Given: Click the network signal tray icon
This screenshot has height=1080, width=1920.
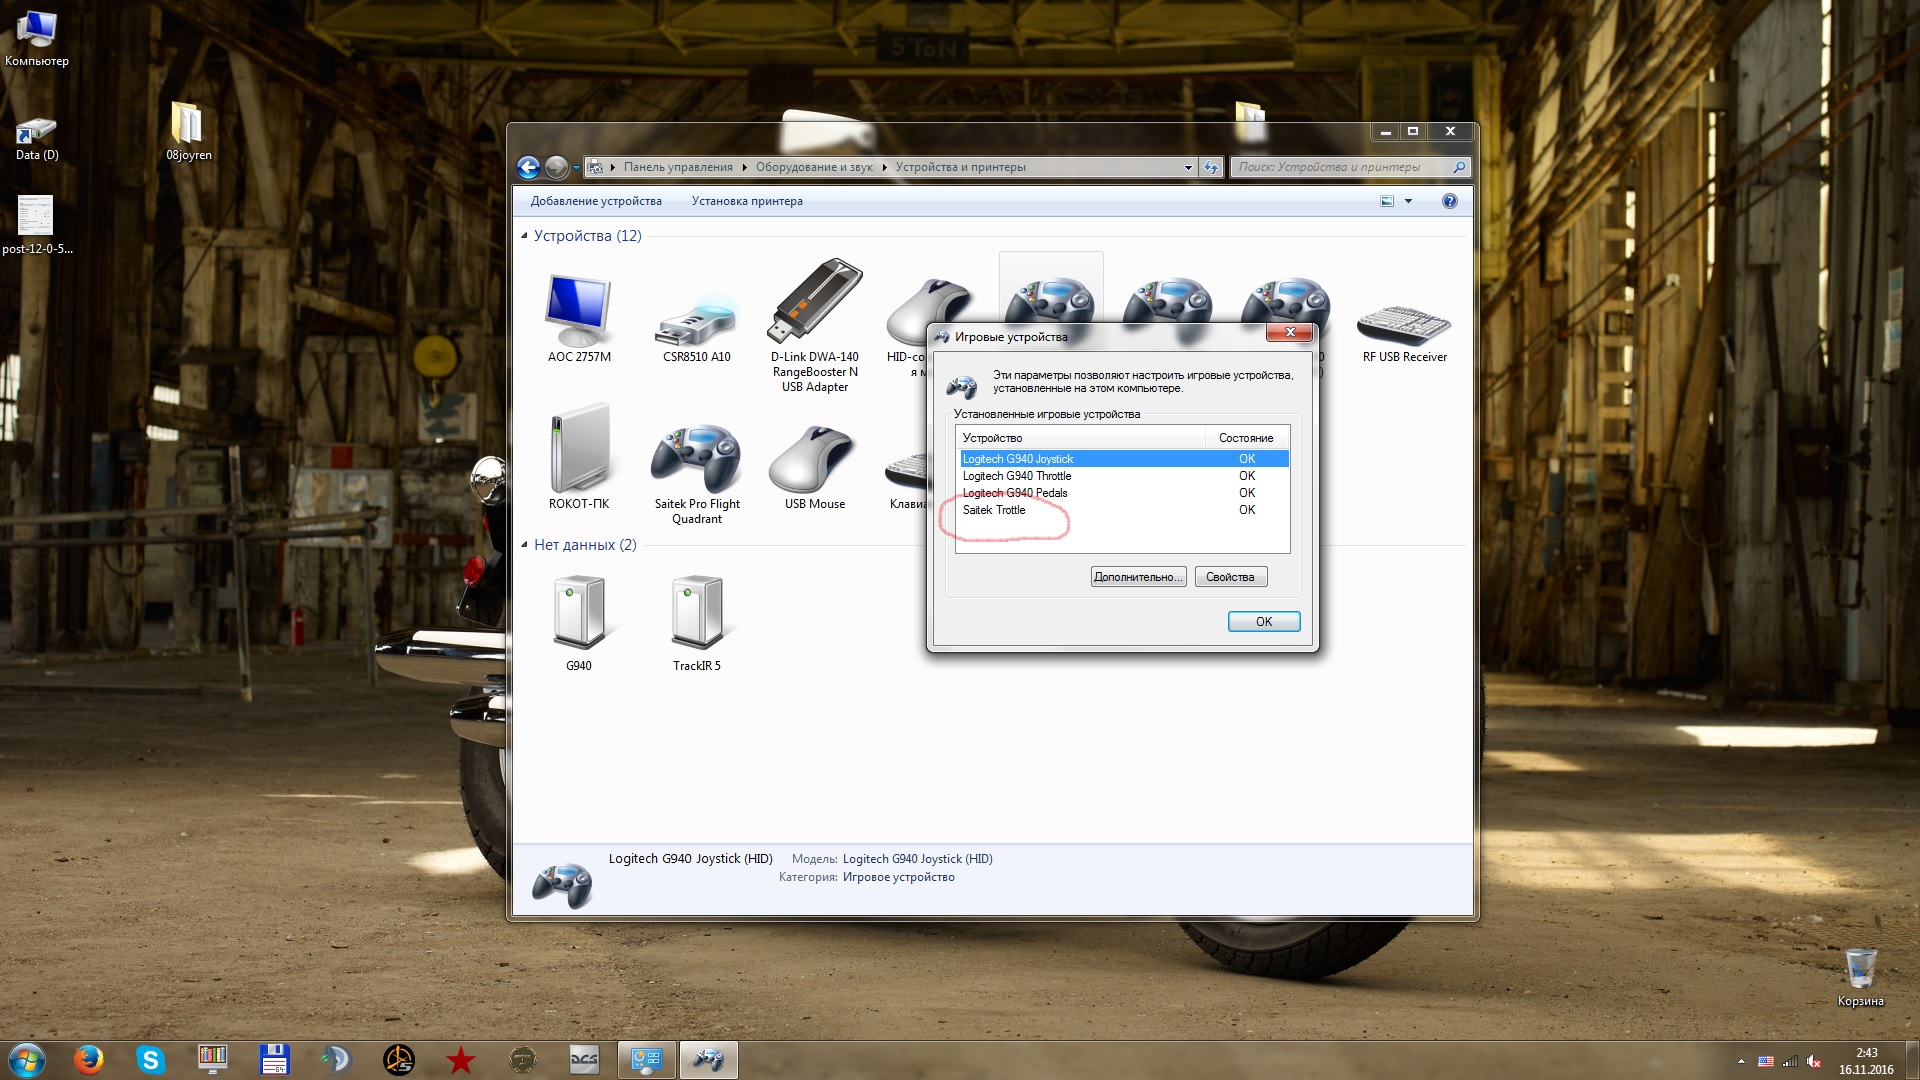Looking at the screenshot, I should coord(1790,1062).
